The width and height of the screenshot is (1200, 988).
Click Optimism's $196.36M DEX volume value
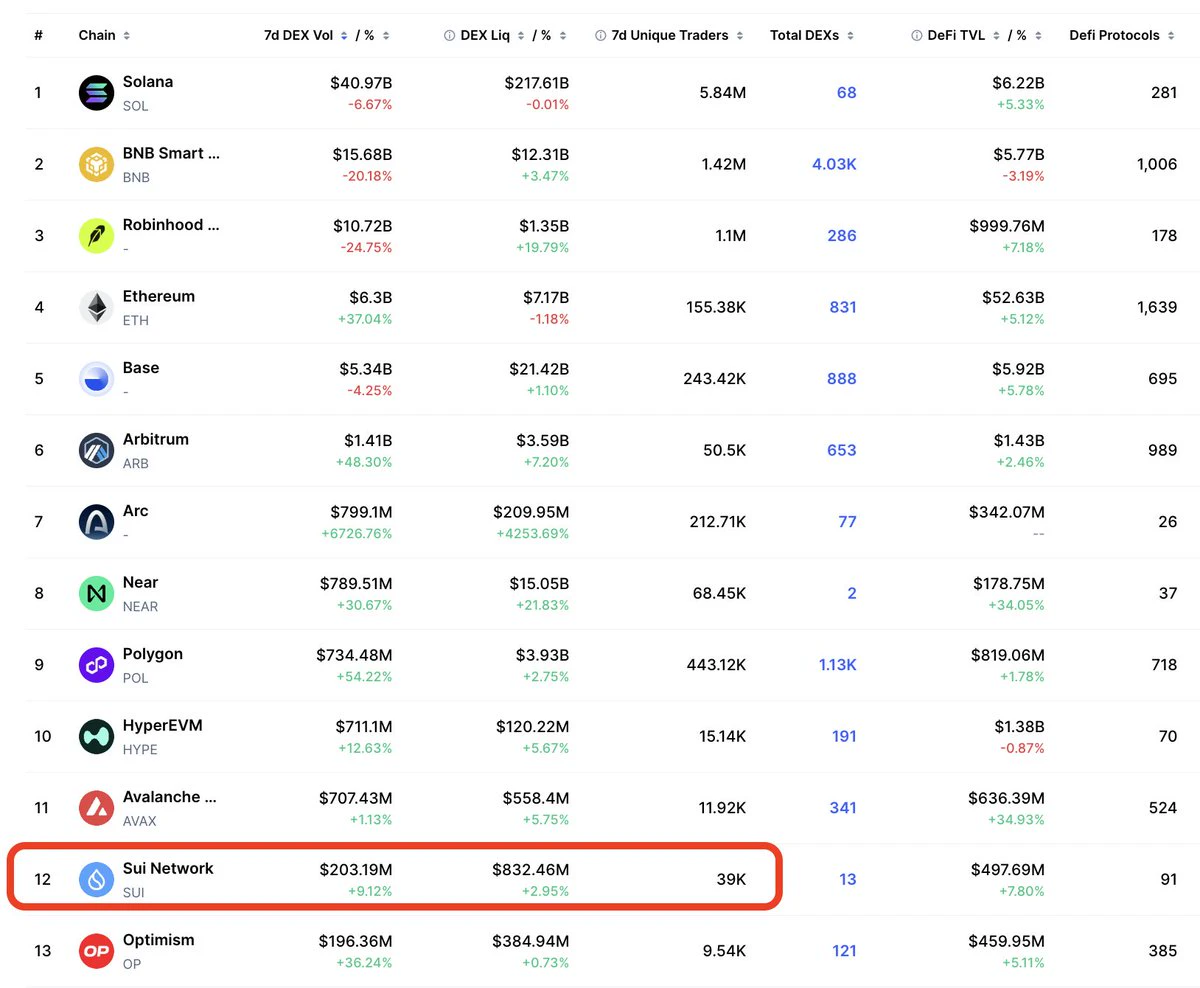tap(355, 941)
